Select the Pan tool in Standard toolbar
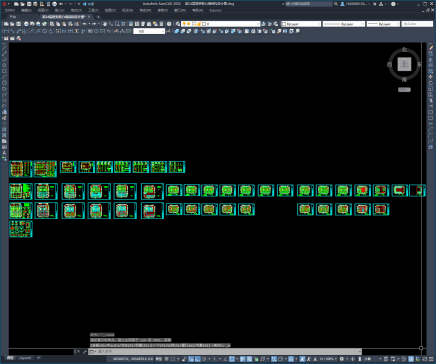436x364 pixels. (105, 24)
